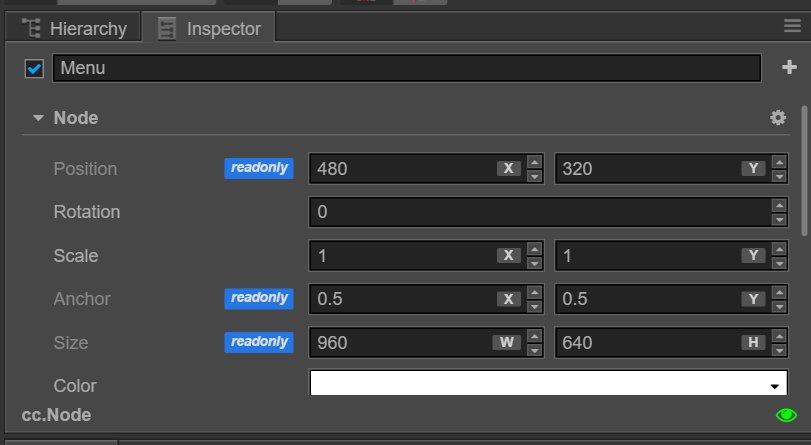The width and height of the screenshot is (811, 445).
Task: Collapse the Node section triangle
Action: pos(38,118)
